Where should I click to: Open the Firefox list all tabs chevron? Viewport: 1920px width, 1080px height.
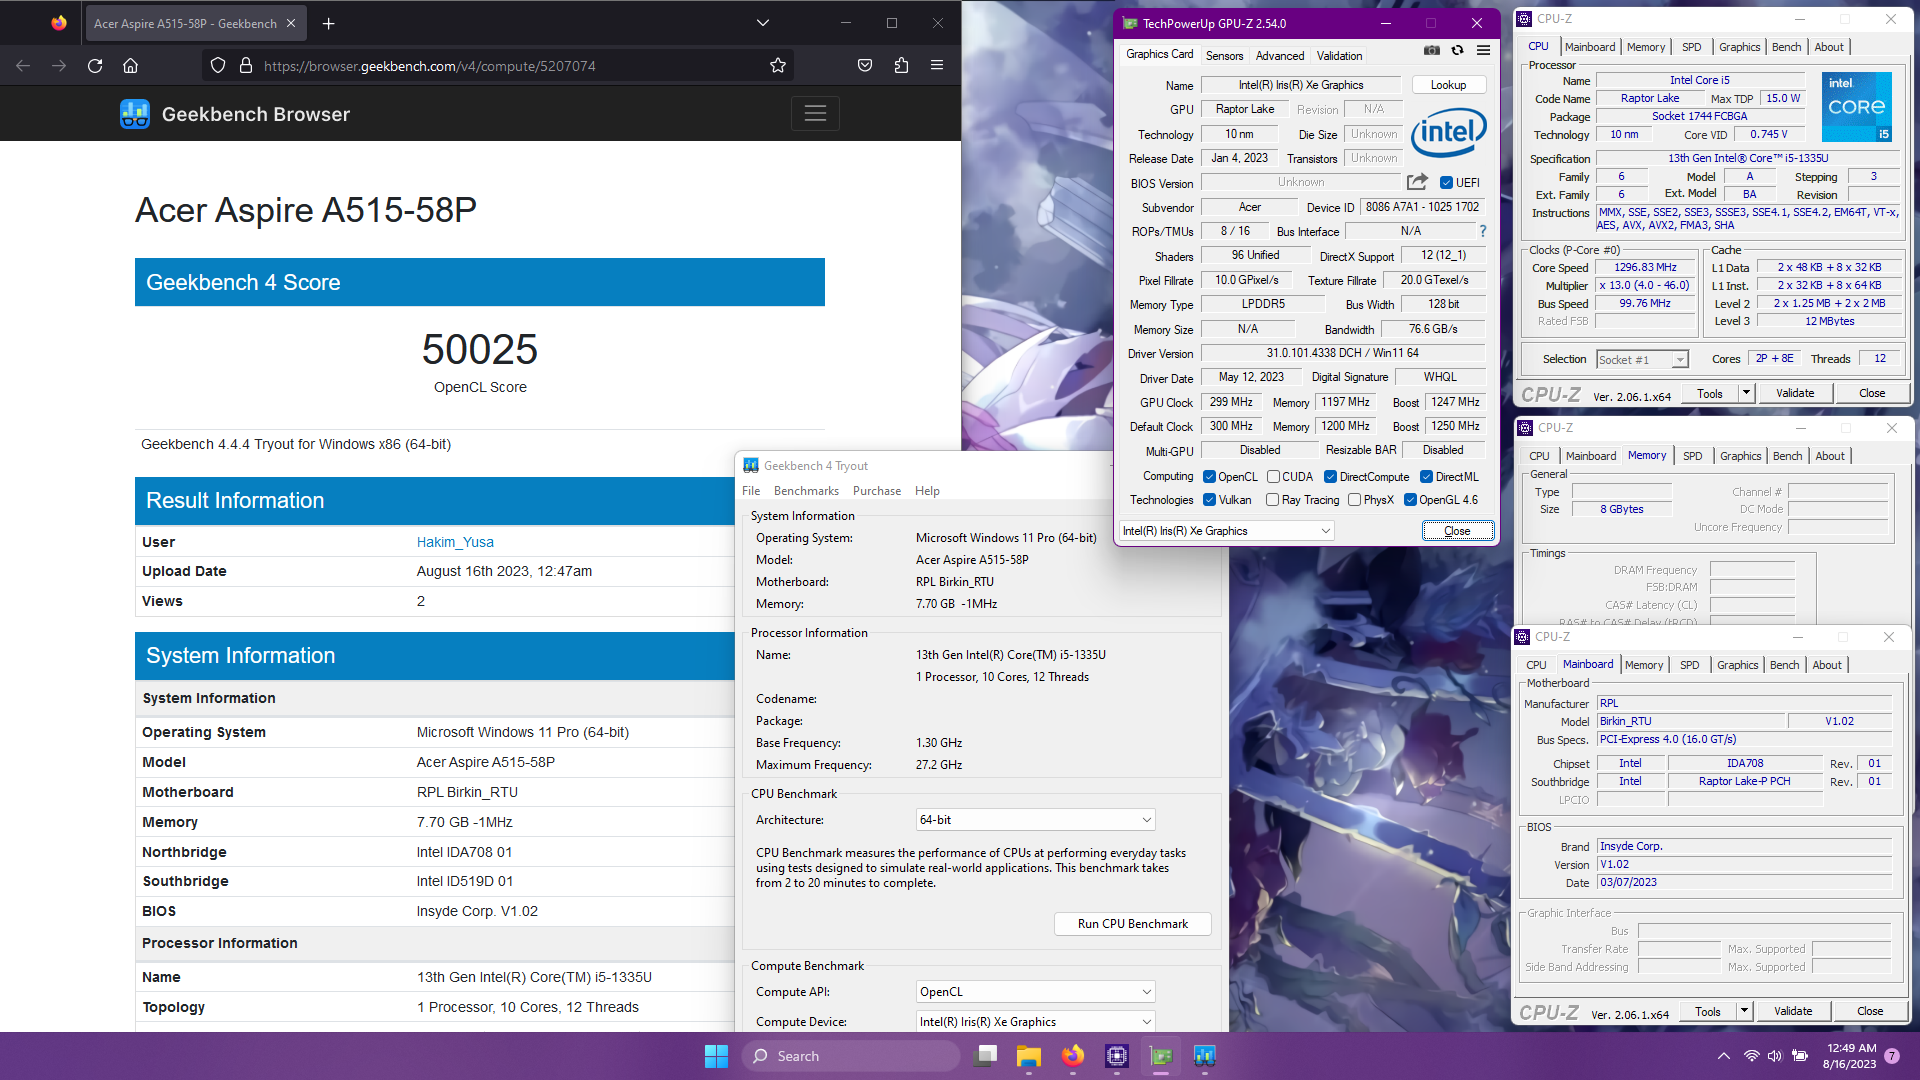point(762,23)
